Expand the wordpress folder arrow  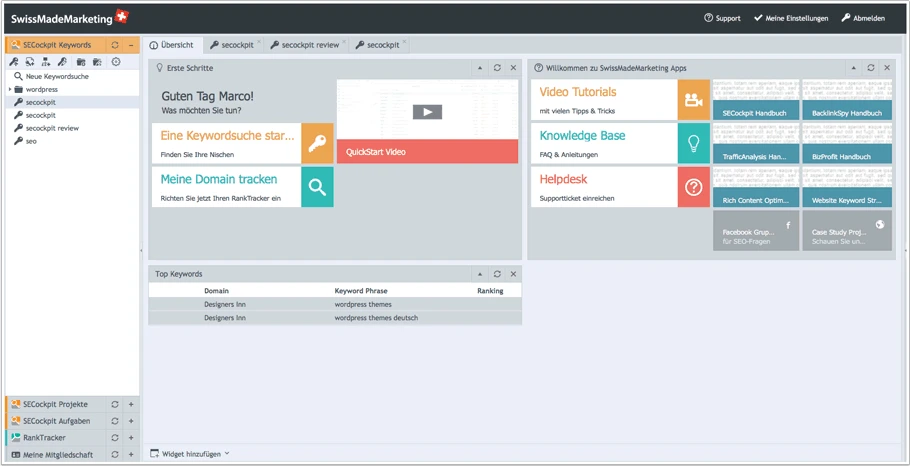(10, 89)
